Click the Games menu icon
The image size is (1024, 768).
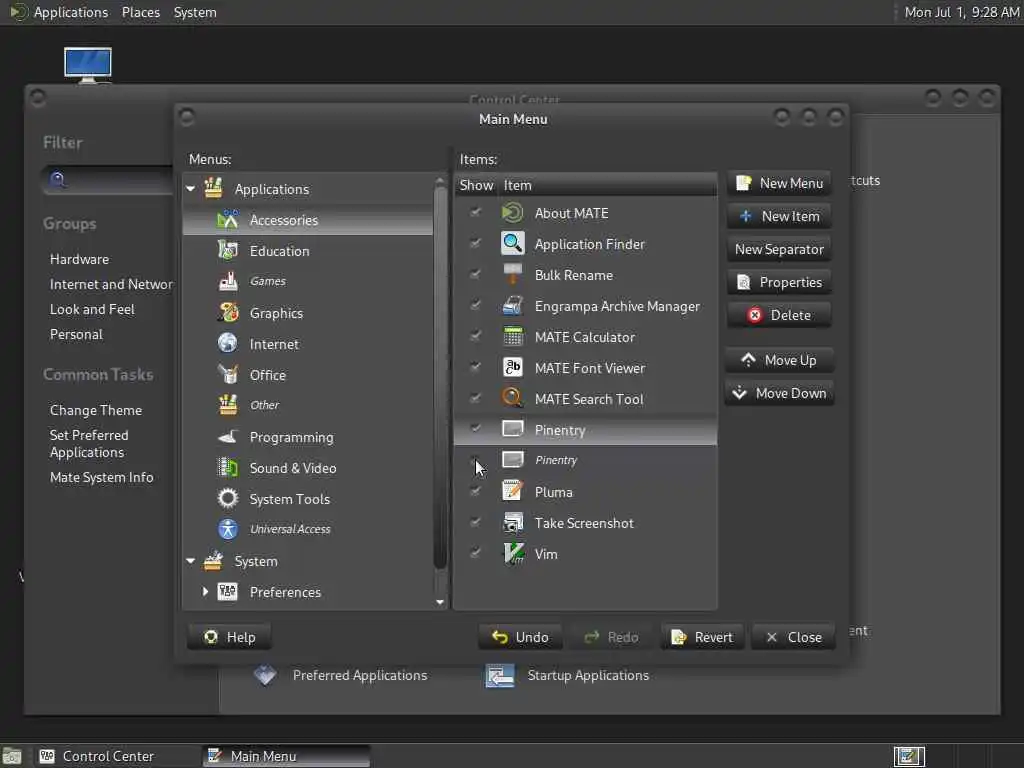[227, 281]
